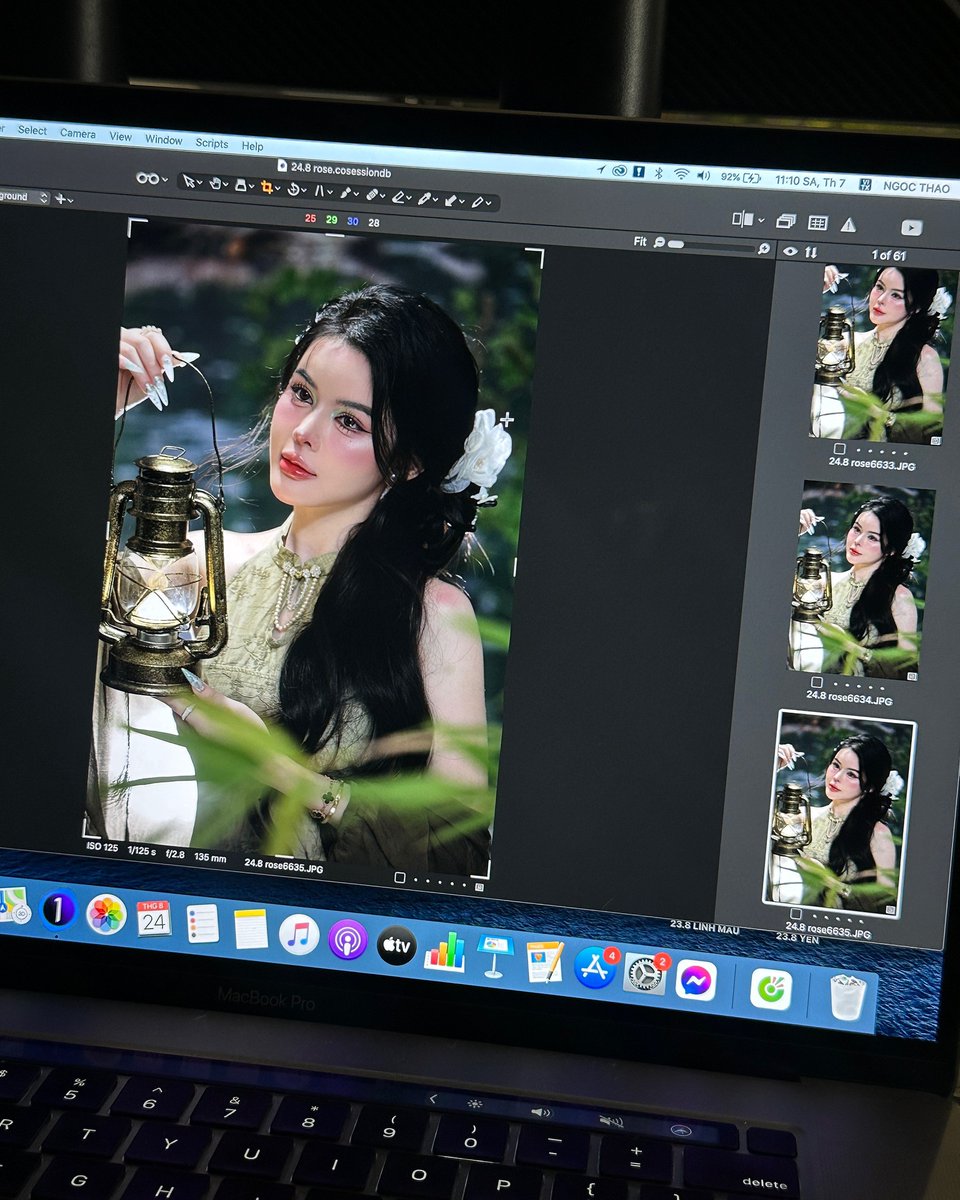
Task: Click the 11:10 clock in menu bar
Action: [x=810, y=181]
